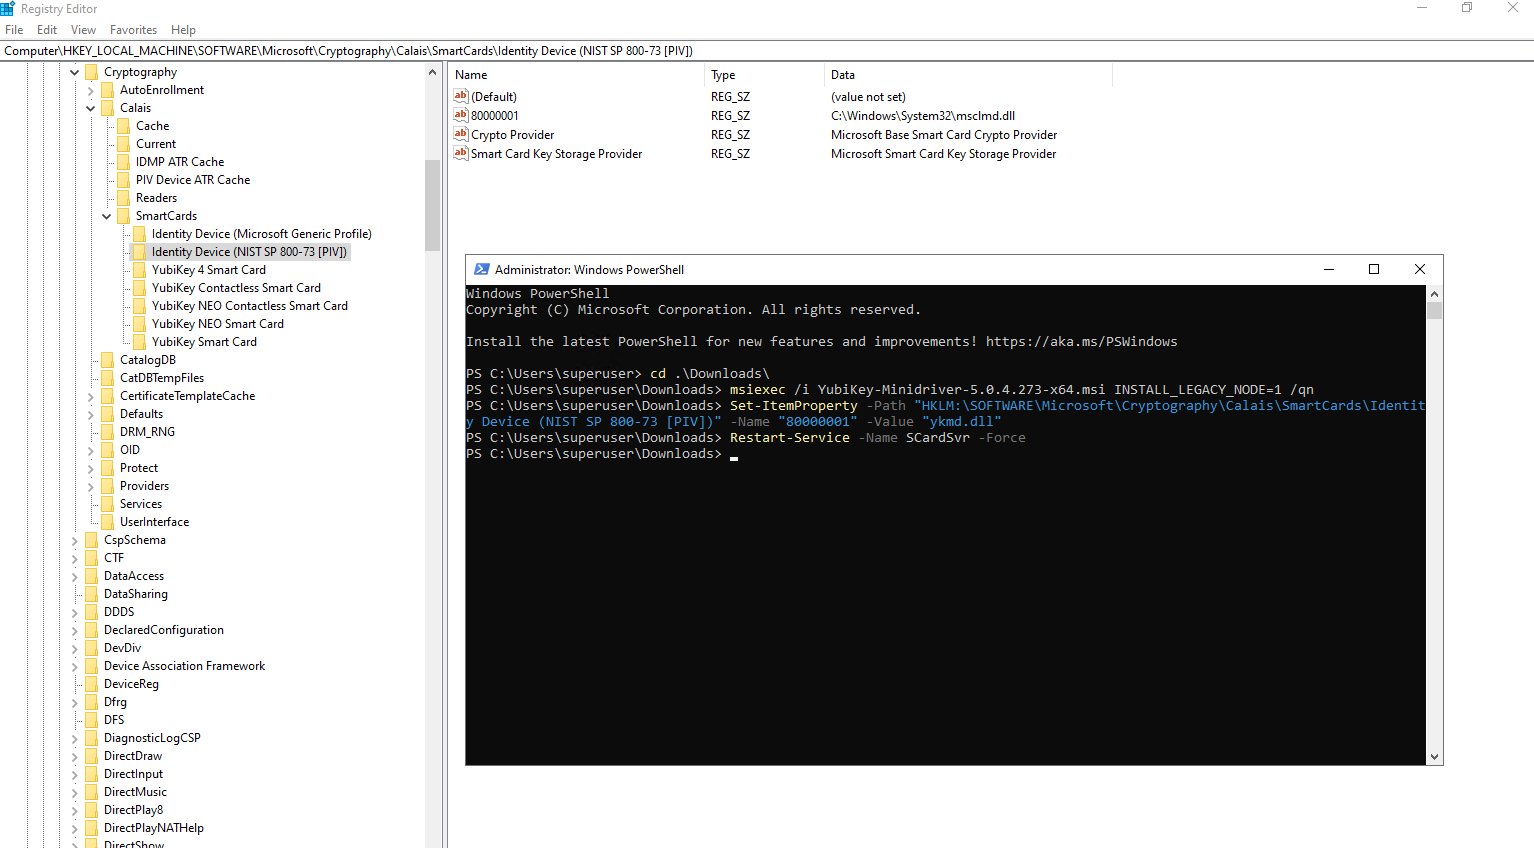Select the IDMP ATR Cache folder icon

[x=124, y=162]
